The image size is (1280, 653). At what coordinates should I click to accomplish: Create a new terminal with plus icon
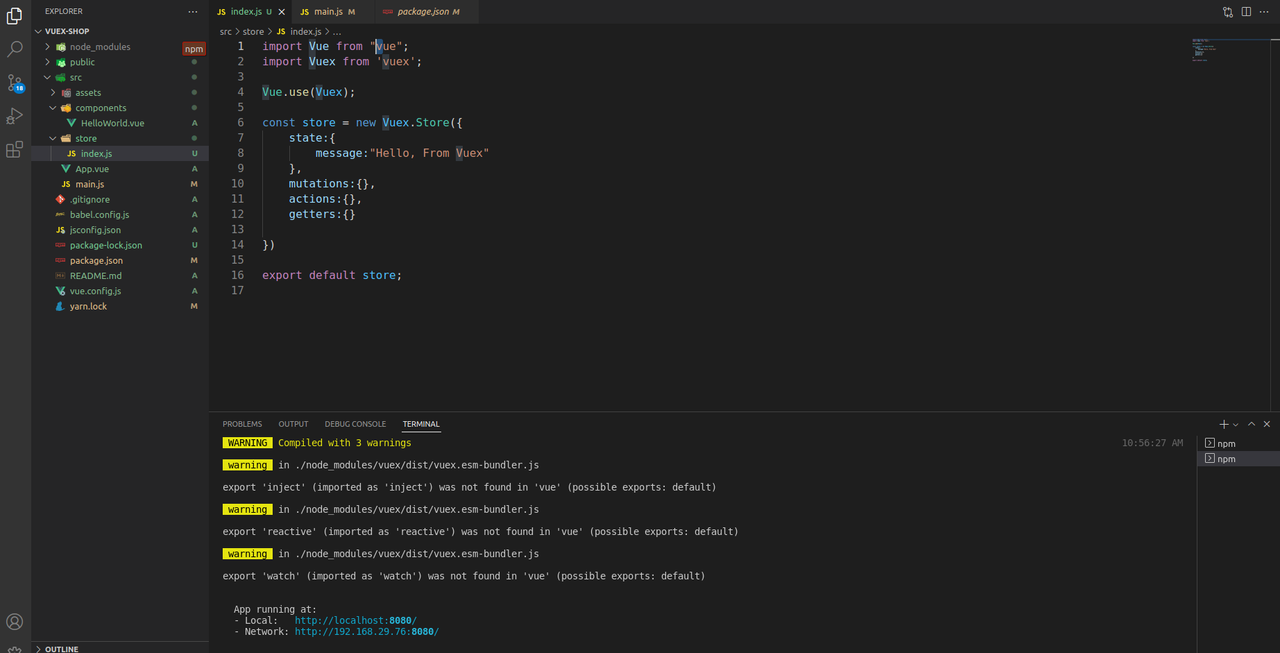(1224, 424)
